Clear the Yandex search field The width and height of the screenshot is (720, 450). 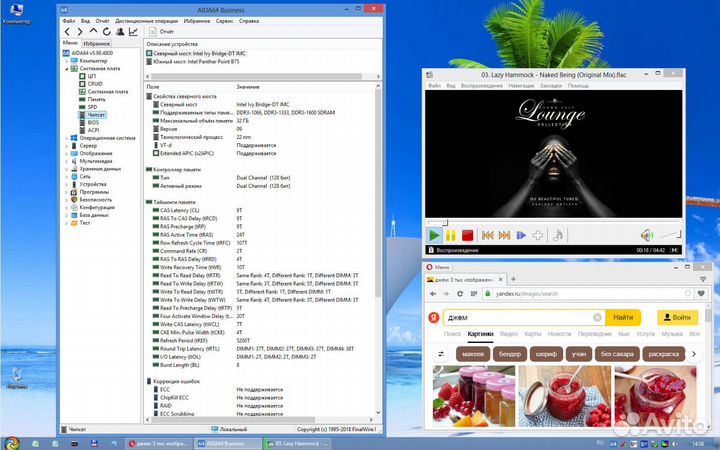pos(597,317)
